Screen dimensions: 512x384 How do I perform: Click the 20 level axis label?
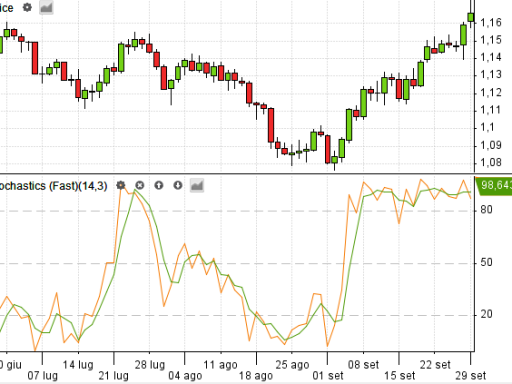click(486, 314)
